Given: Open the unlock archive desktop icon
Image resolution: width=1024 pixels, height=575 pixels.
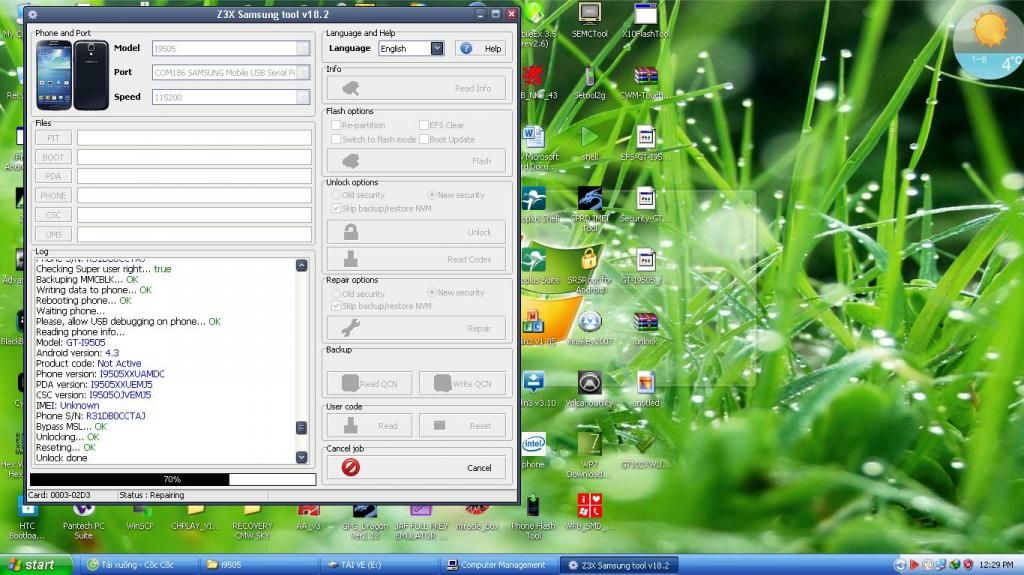Looking at the screenshot, I should coord(645,328).
